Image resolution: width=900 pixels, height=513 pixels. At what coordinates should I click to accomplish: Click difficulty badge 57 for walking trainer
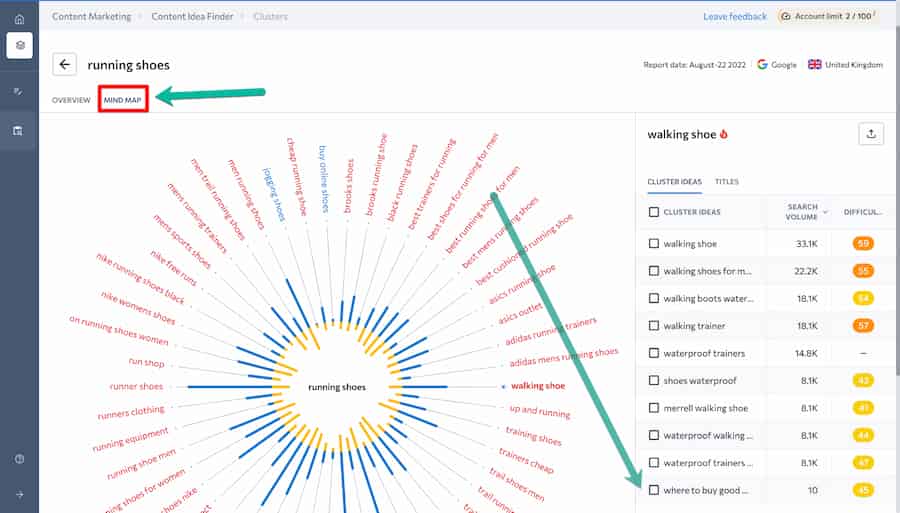[x=863, y=325]
